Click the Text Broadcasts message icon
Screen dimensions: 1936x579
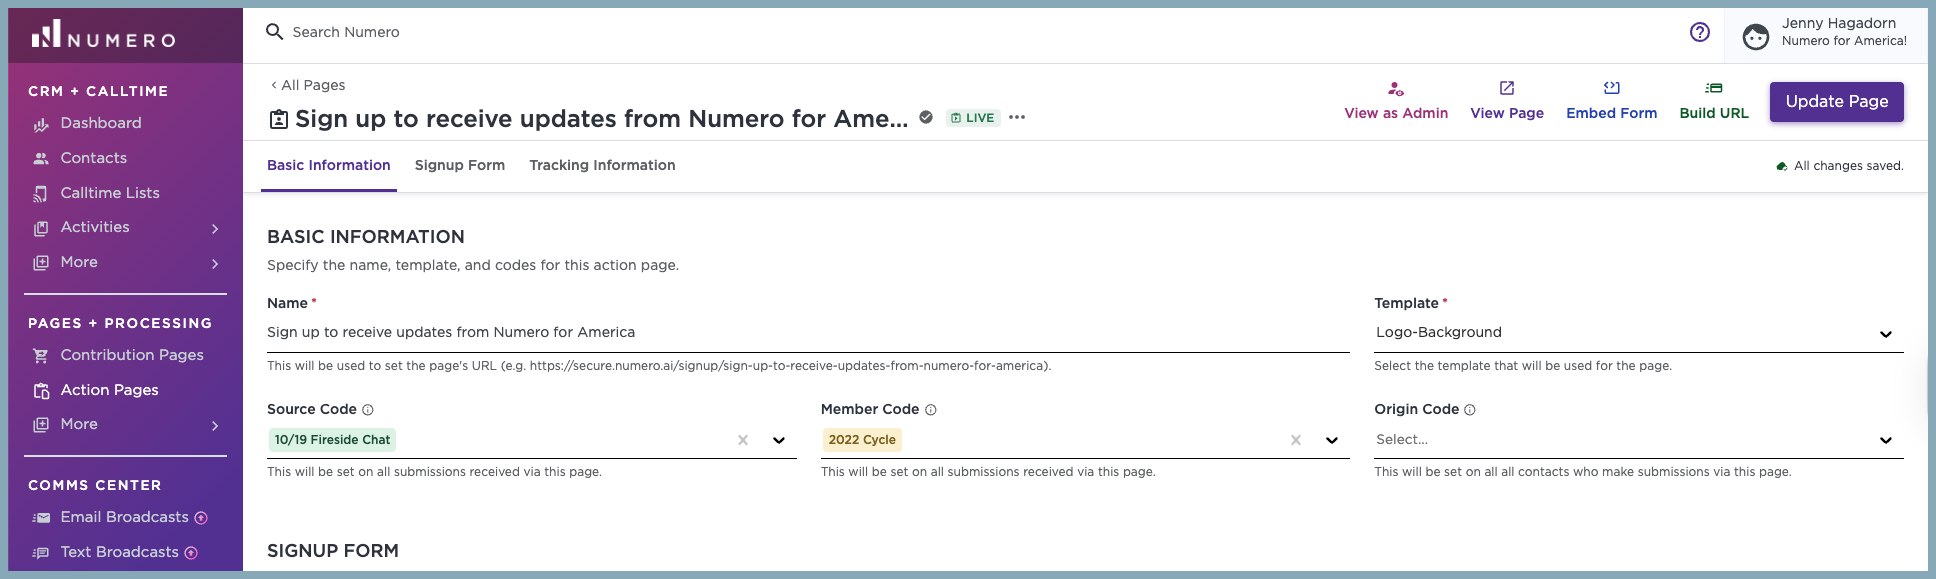point(41,553)
